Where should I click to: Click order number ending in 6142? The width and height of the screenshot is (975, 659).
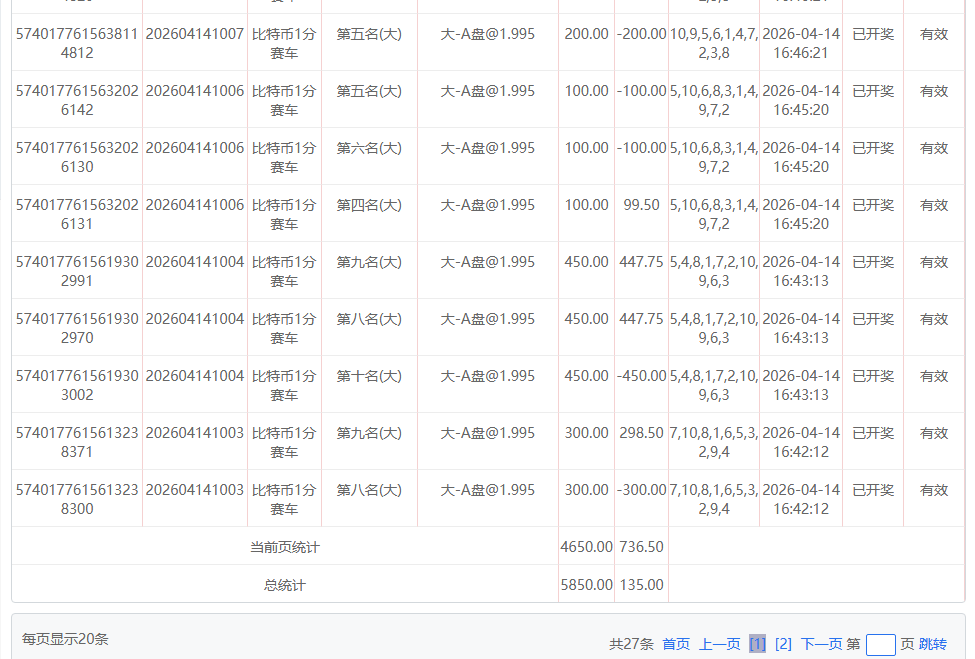point(76,100)
